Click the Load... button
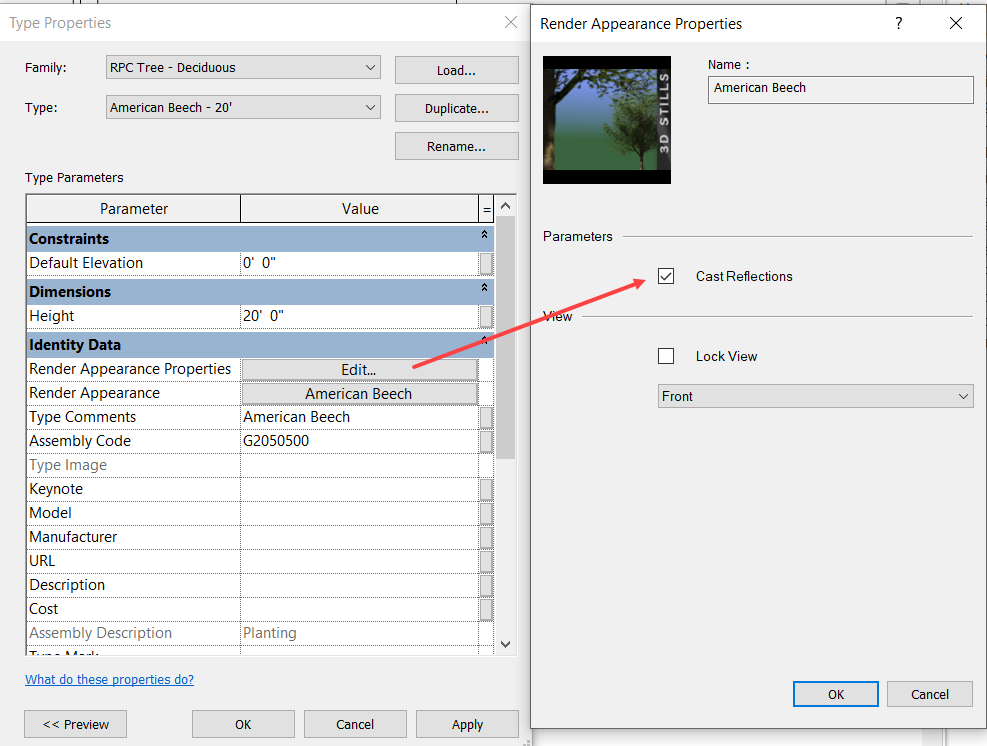987x746 pixels. pyautogui.click(x=456, y=71)
